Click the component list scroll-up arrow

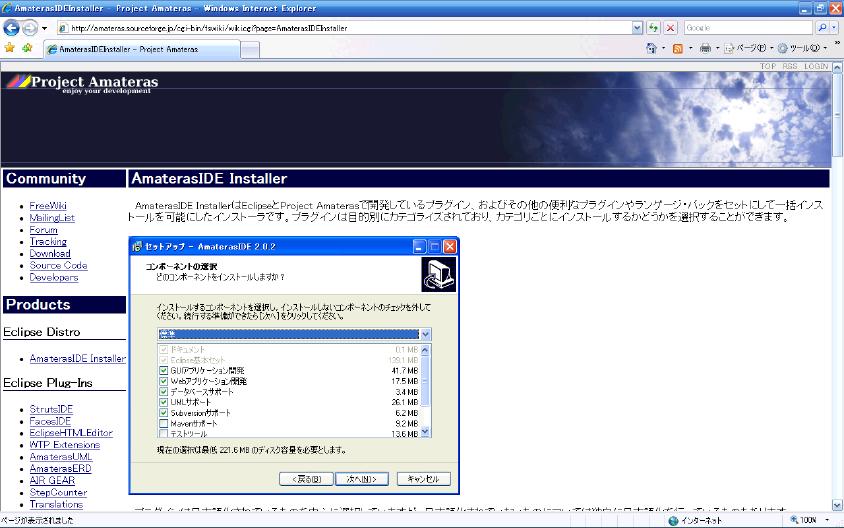coord(425,350)
